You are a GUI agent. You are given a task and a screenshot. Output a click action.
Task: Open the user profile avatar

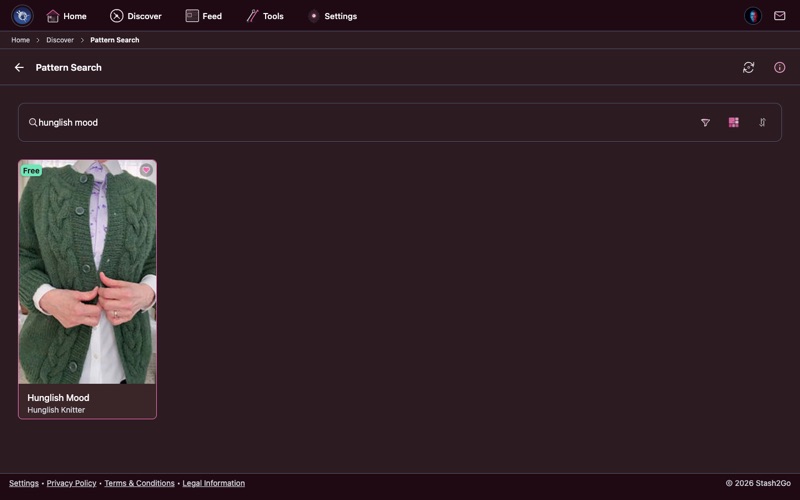click(x=753, y=16)
